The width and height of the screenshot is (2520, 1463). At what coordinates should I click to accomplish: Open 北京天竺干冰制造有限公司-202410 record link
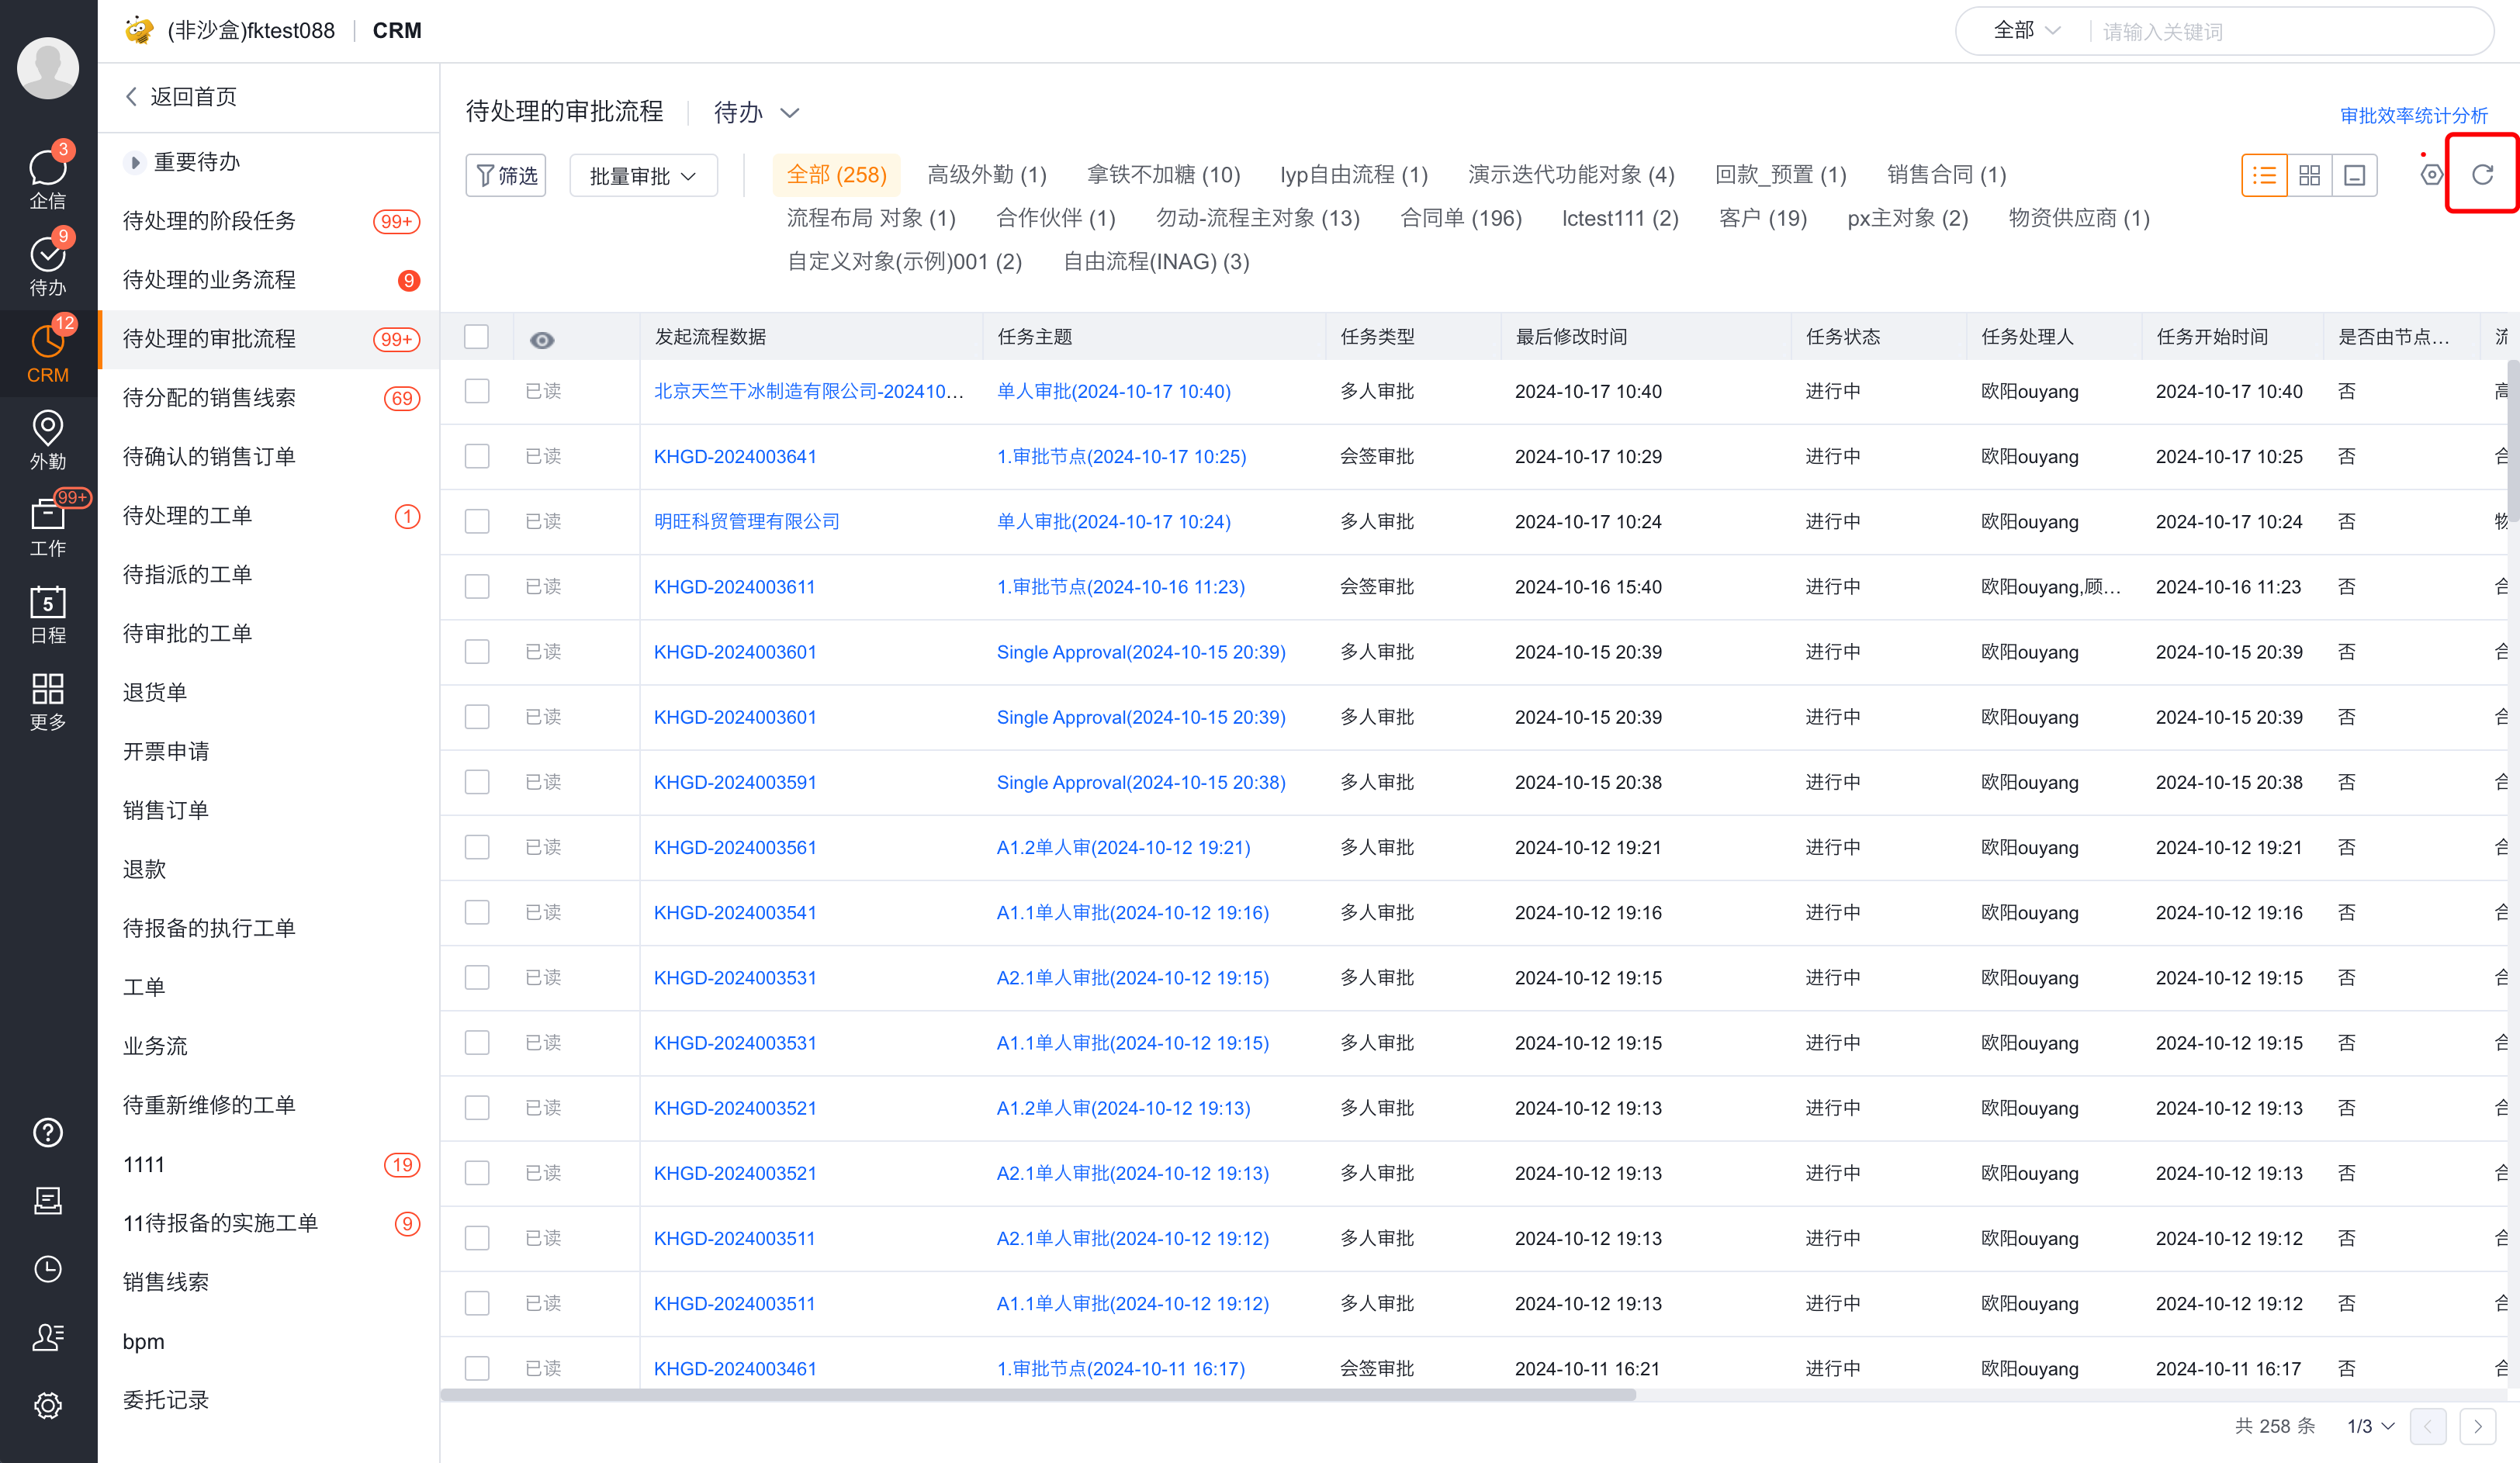[x=808, y=391]
